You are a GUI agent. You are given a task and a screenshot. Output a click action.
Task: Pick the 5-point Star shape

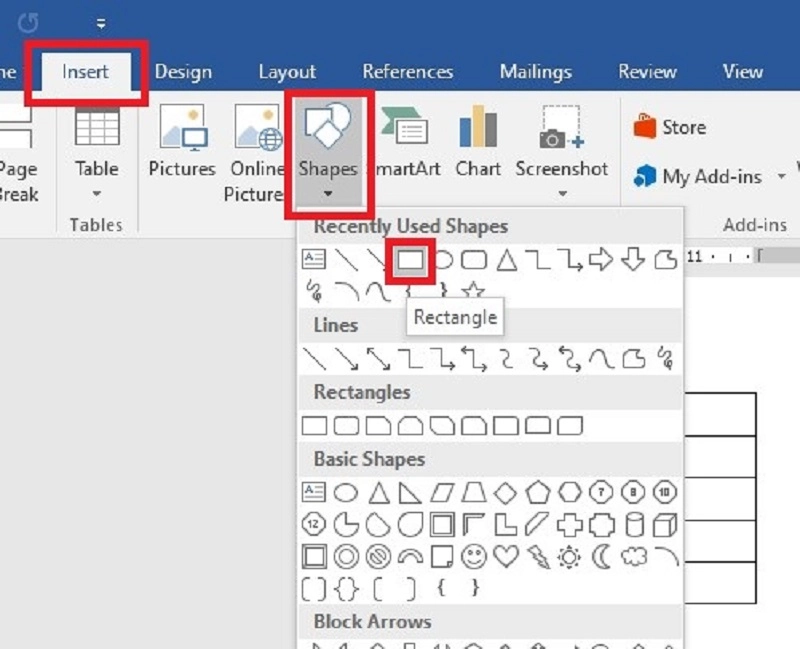click(474, 291)
